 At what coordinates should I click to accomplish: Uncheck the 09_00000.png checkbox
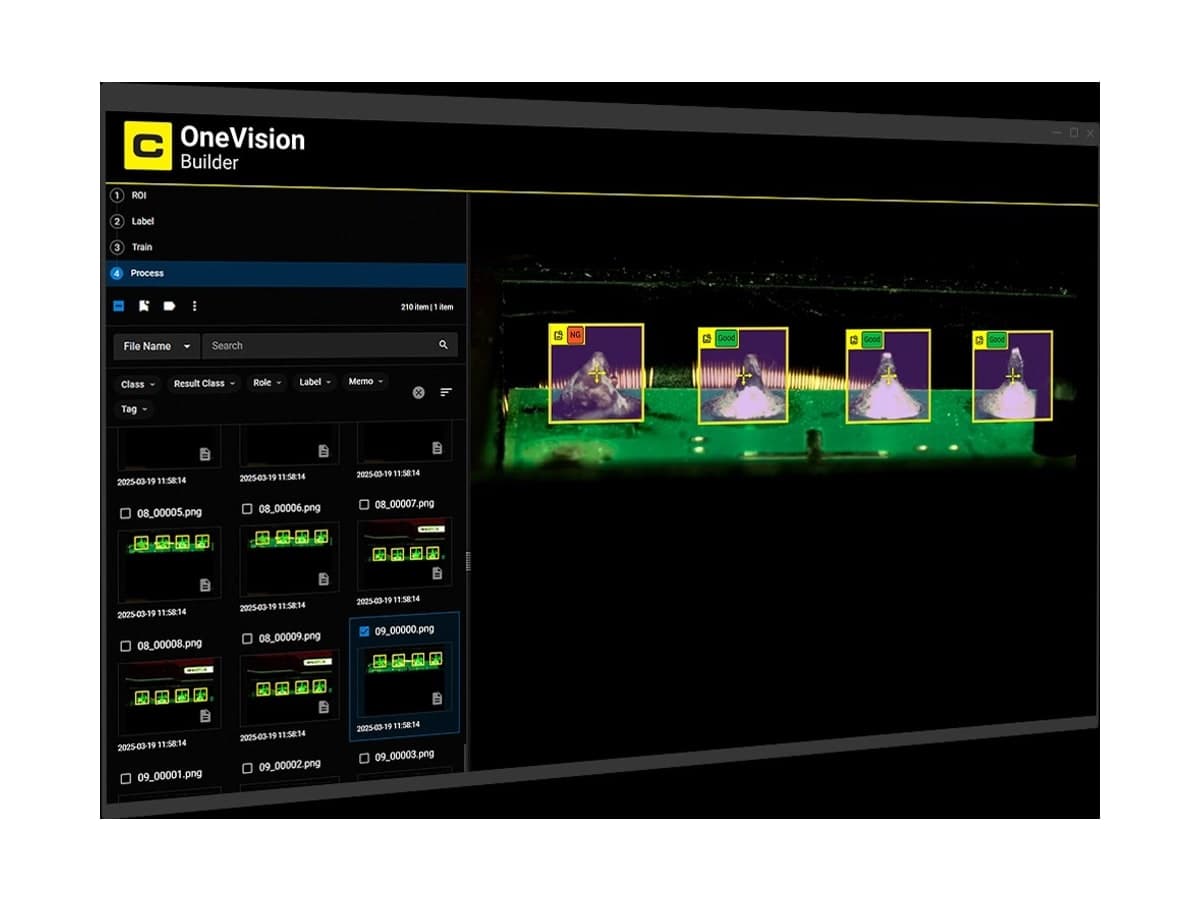364,631
